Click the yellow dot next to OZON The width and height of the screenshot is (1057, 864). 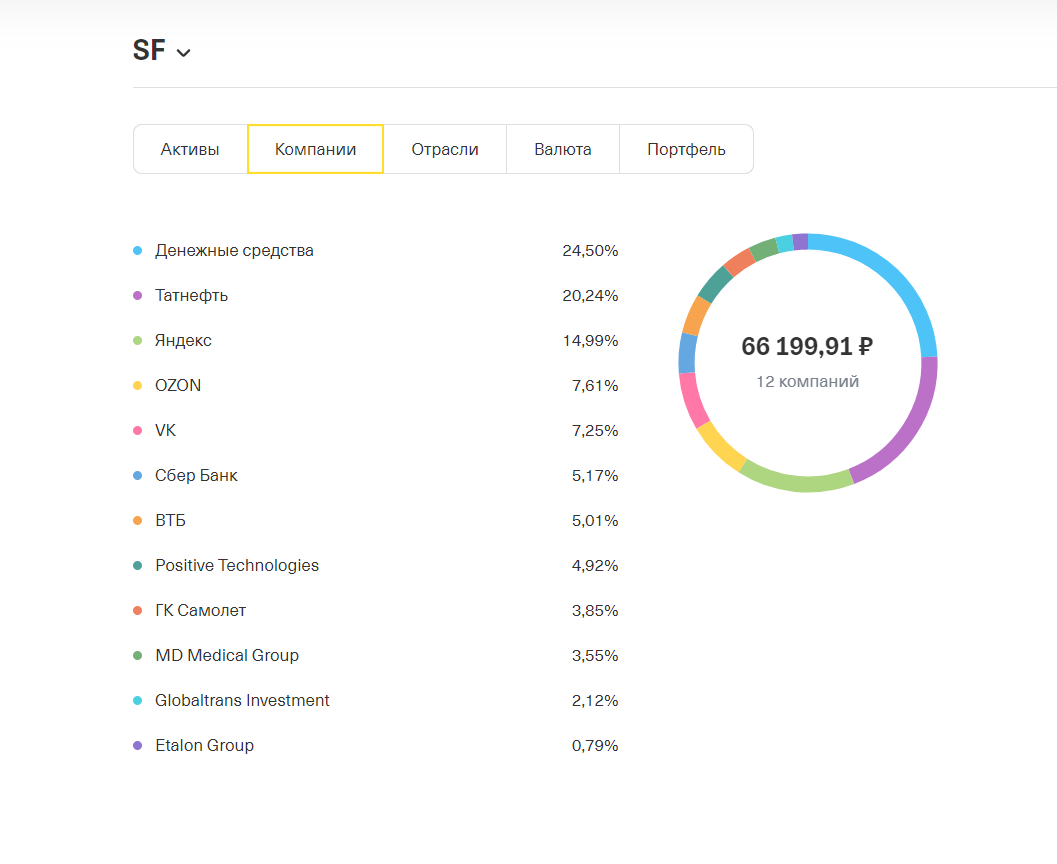(x=138, y=385)
